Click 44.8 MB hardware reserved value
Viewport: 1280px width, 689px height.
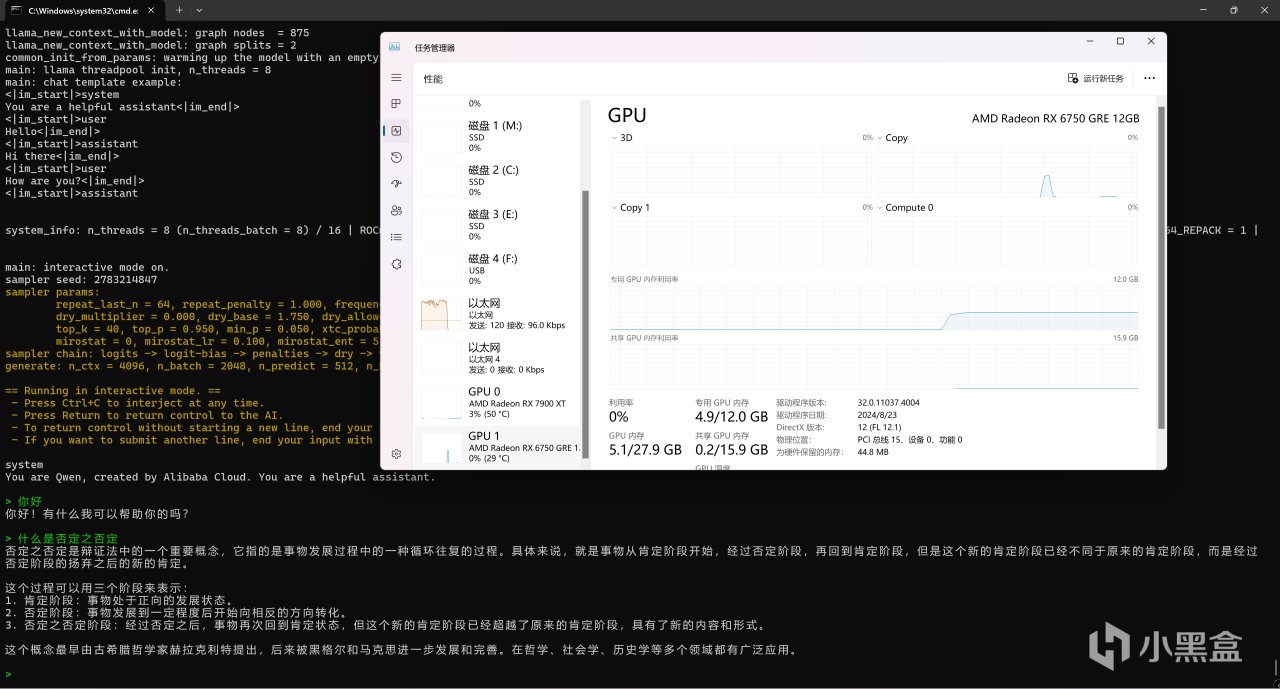[873, 452]
